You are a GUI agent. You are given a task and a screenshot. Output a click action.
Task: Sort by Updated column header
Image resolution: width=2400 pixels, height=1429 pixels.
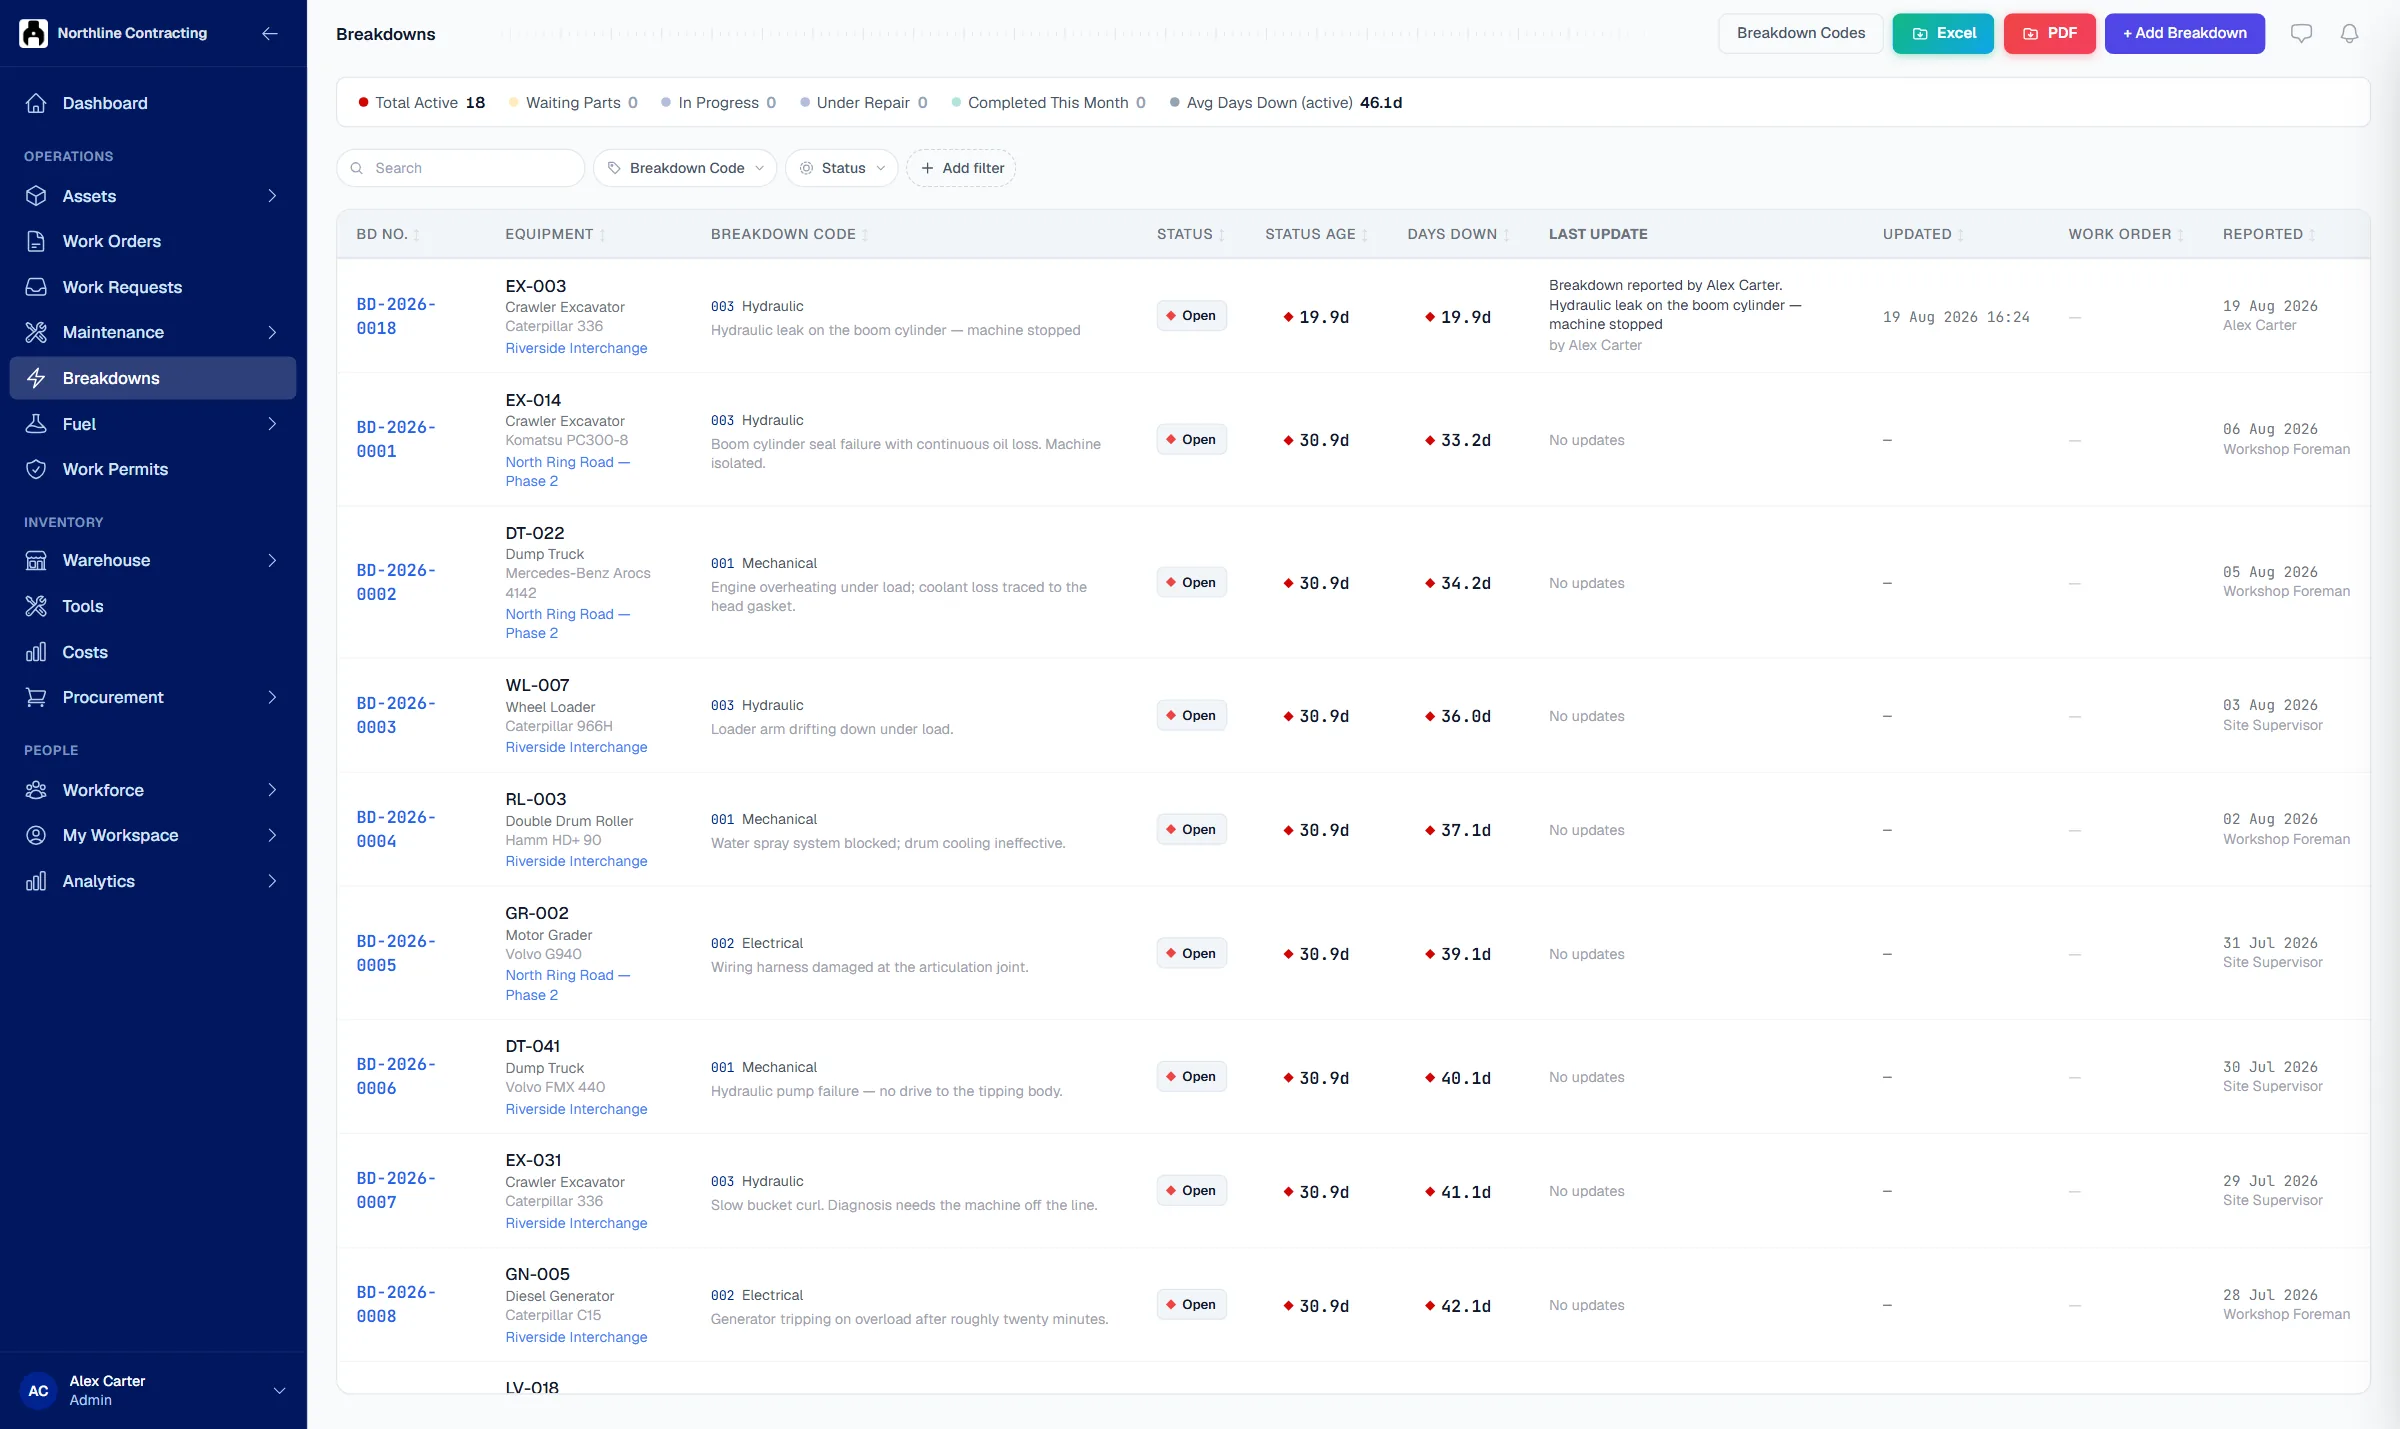tap(1923, 234)
